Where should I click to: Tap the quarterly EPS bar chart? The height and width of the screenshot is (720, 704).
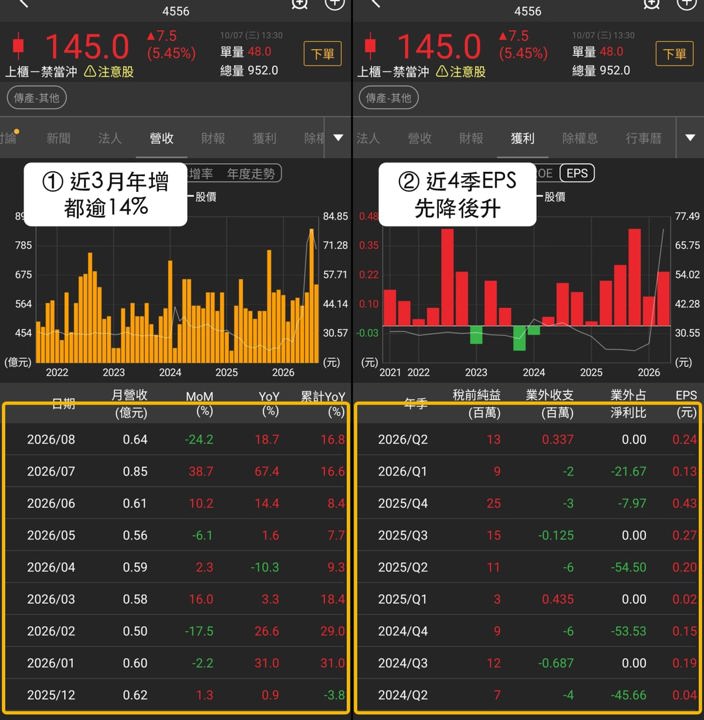pyautogui.click(x=527, y=289)
